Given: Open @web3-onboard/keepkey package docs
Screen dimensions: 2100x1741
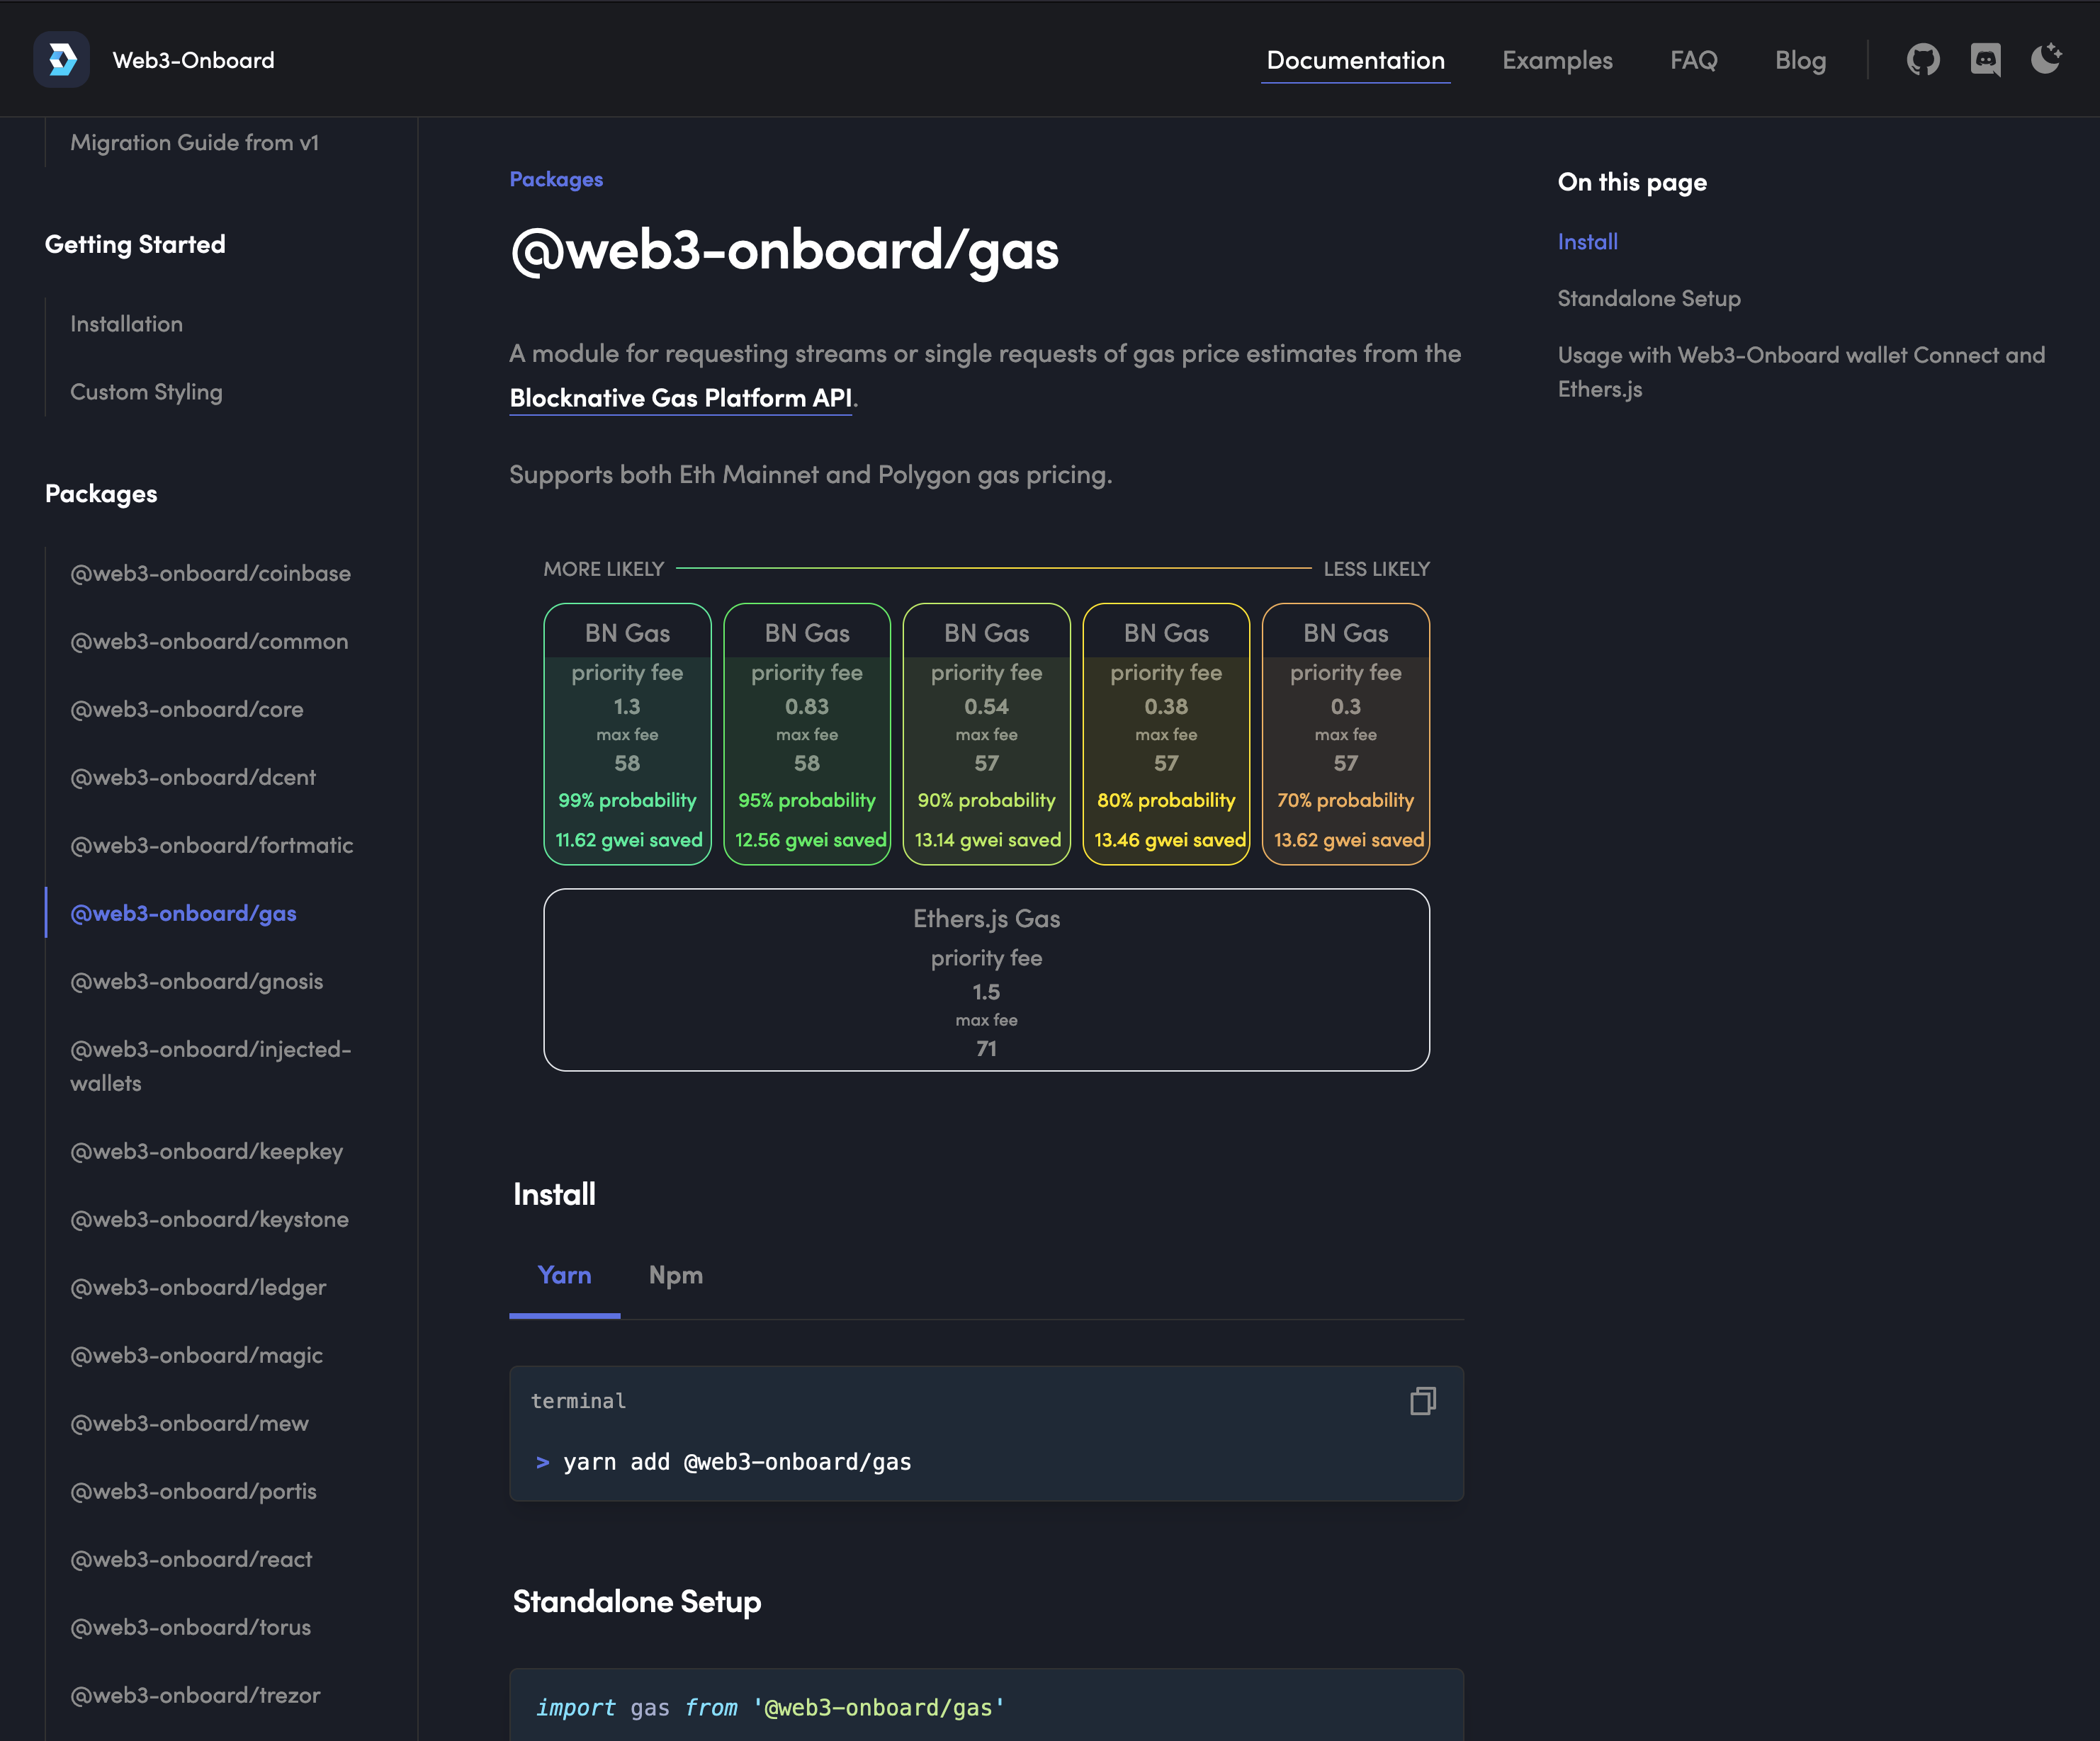Looking at the screenshot, I should click(206, 1151).
